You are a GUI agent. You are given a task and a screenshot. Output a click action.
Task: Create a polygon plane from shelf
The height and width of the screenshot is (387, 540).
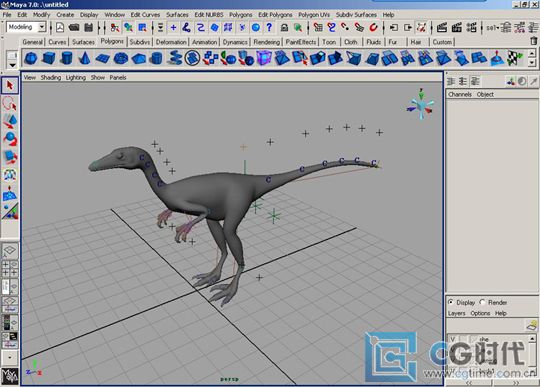pyautogui.click(x=103, y=58)
